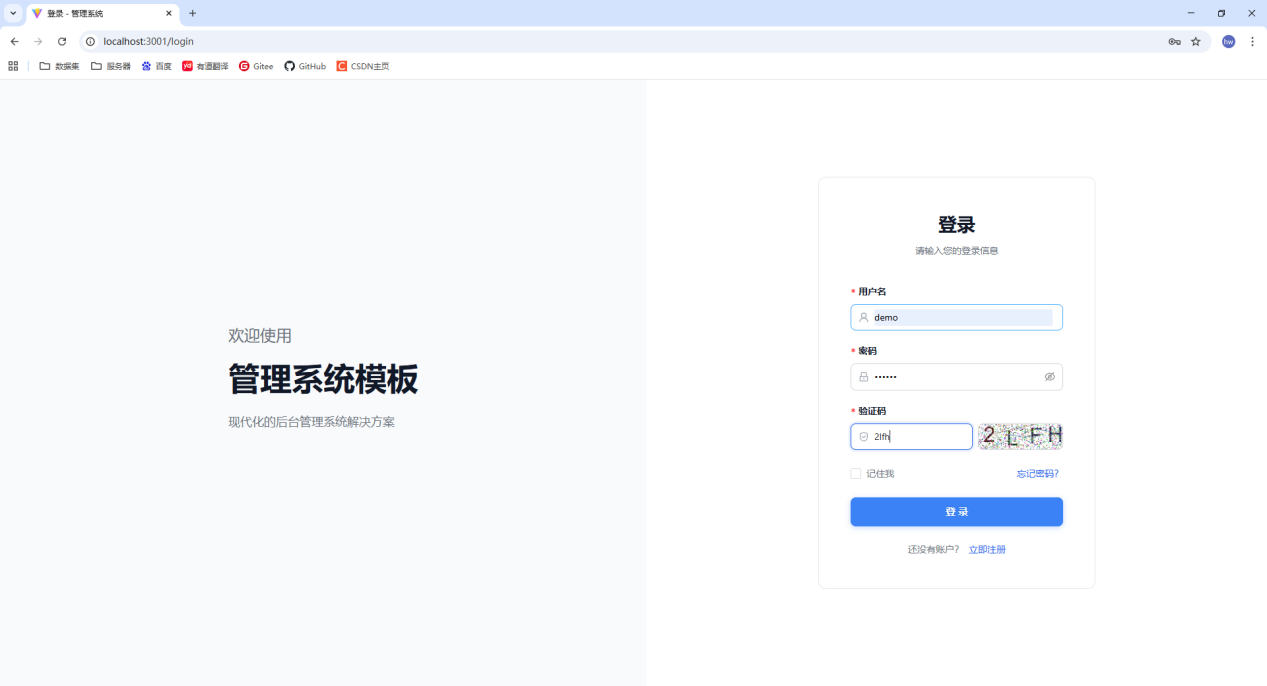Switch to the 登录 - 管理系统 tab
This screenshot has width=1267, height=686.
[x=95, y=14]
